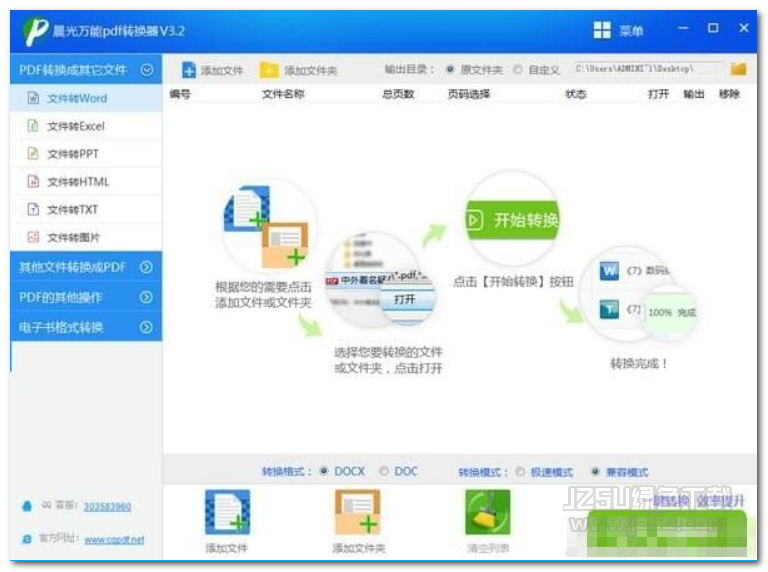Image resolution: width=768 pixels, height=572 pixels.
Task: Select the 自定义 output radio button
Action: tap(518, 70)
